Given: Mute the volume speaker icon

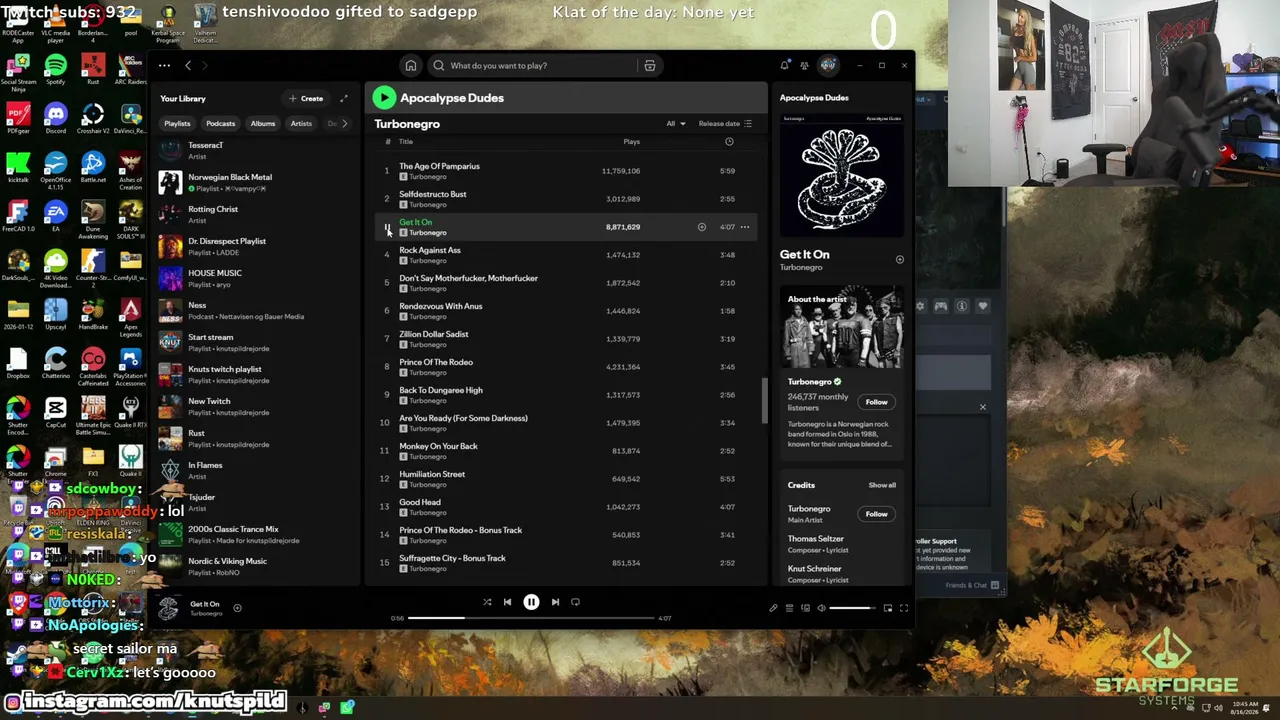Looking at the screenshot, I should tap(821, 608).
